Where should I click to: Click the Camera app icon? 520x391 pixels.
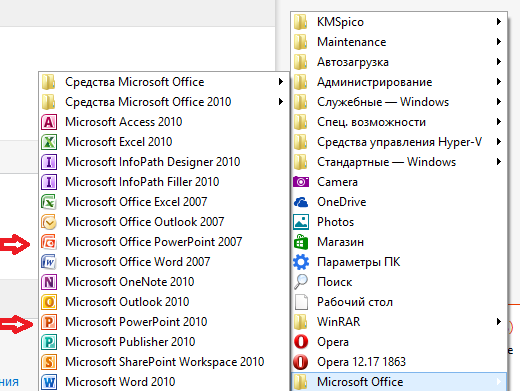(x=301, y=182)
